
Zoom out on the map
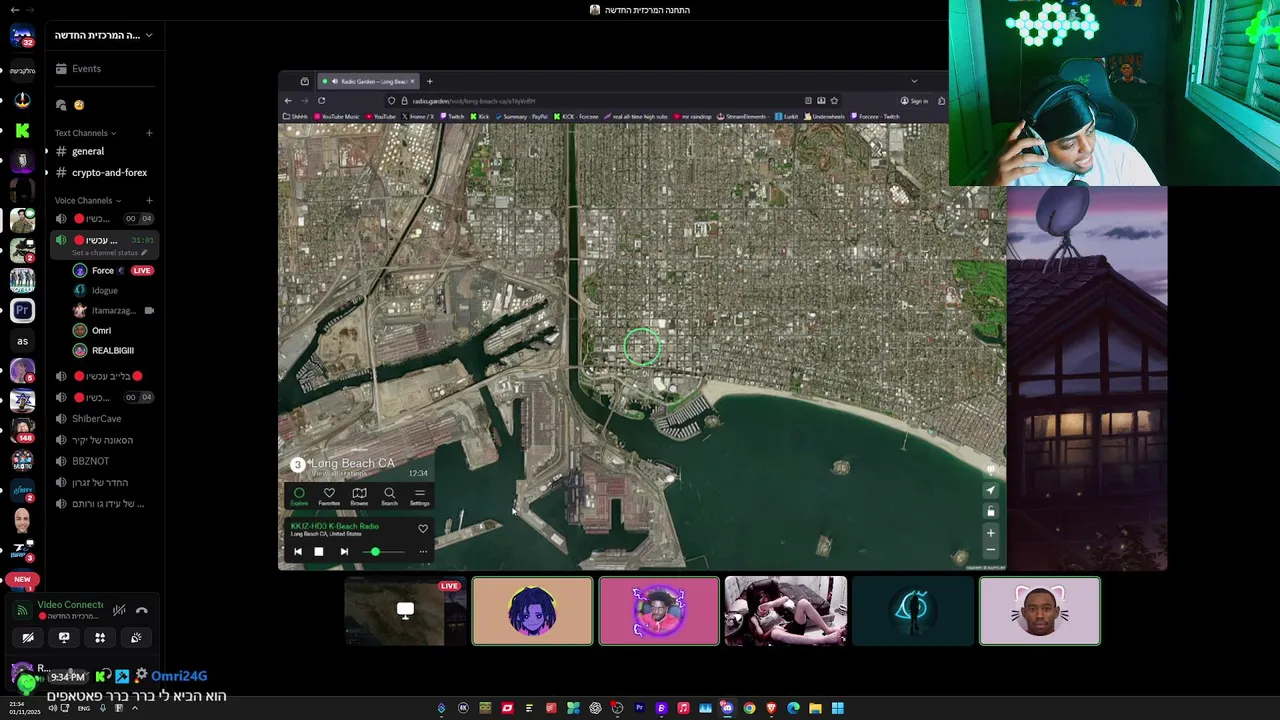pyautogui.click(x=991, y=549)
